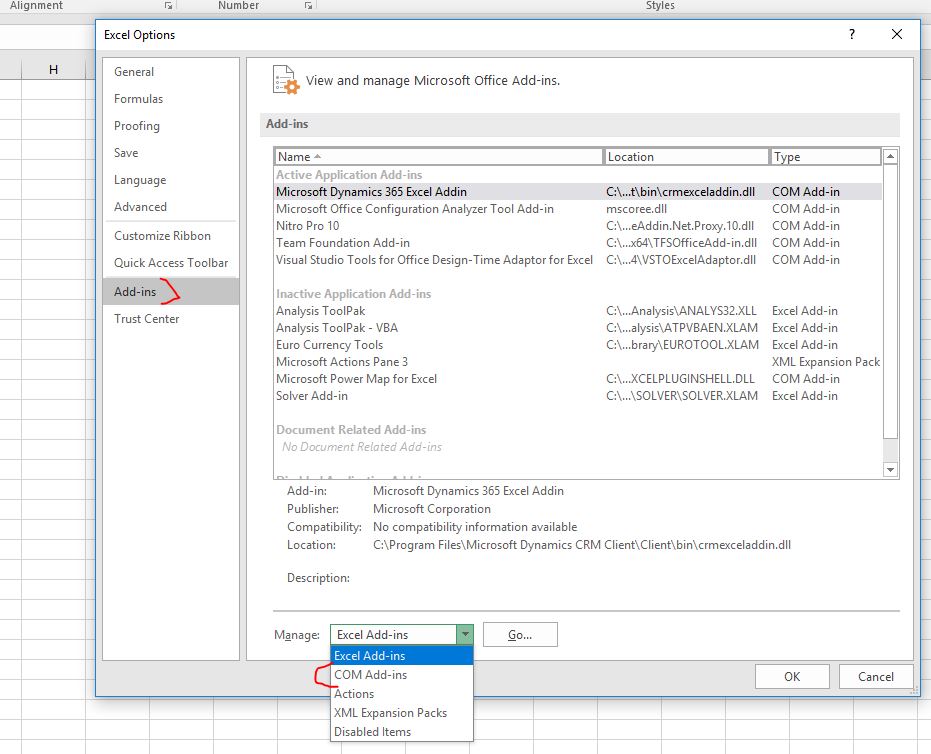Switch to the Formulas category
This screenshot has width=931, height=754.
click(138, 99)
